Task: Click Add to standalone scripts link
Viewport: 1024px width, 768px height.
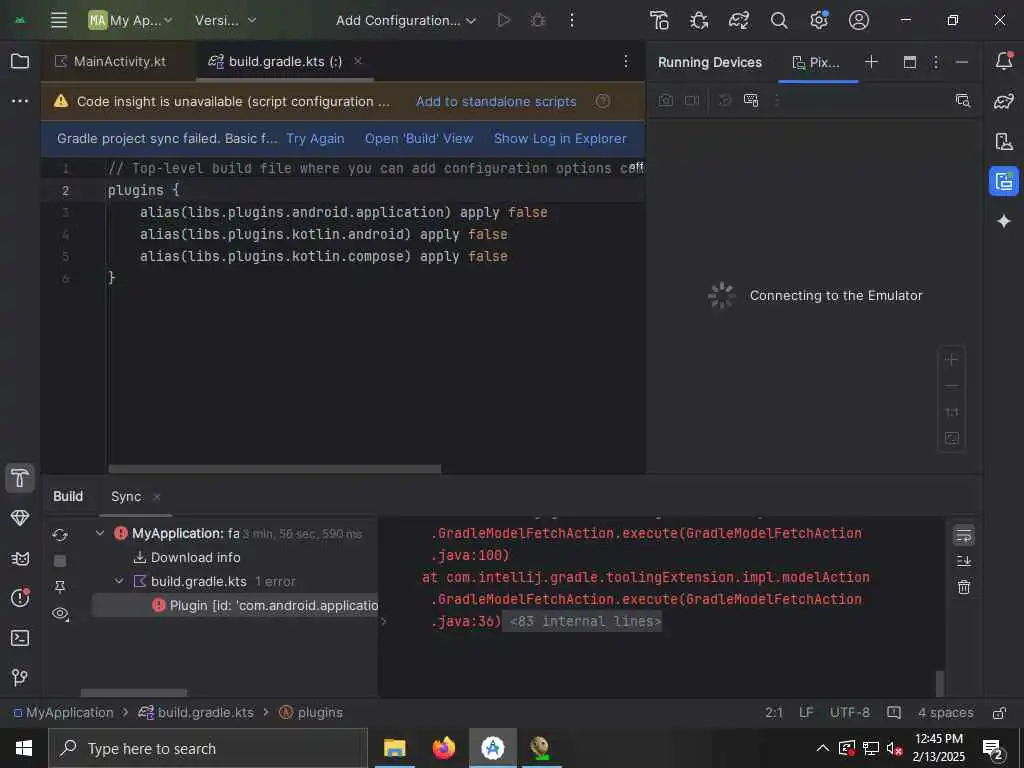Action: [x=496, y=101]
